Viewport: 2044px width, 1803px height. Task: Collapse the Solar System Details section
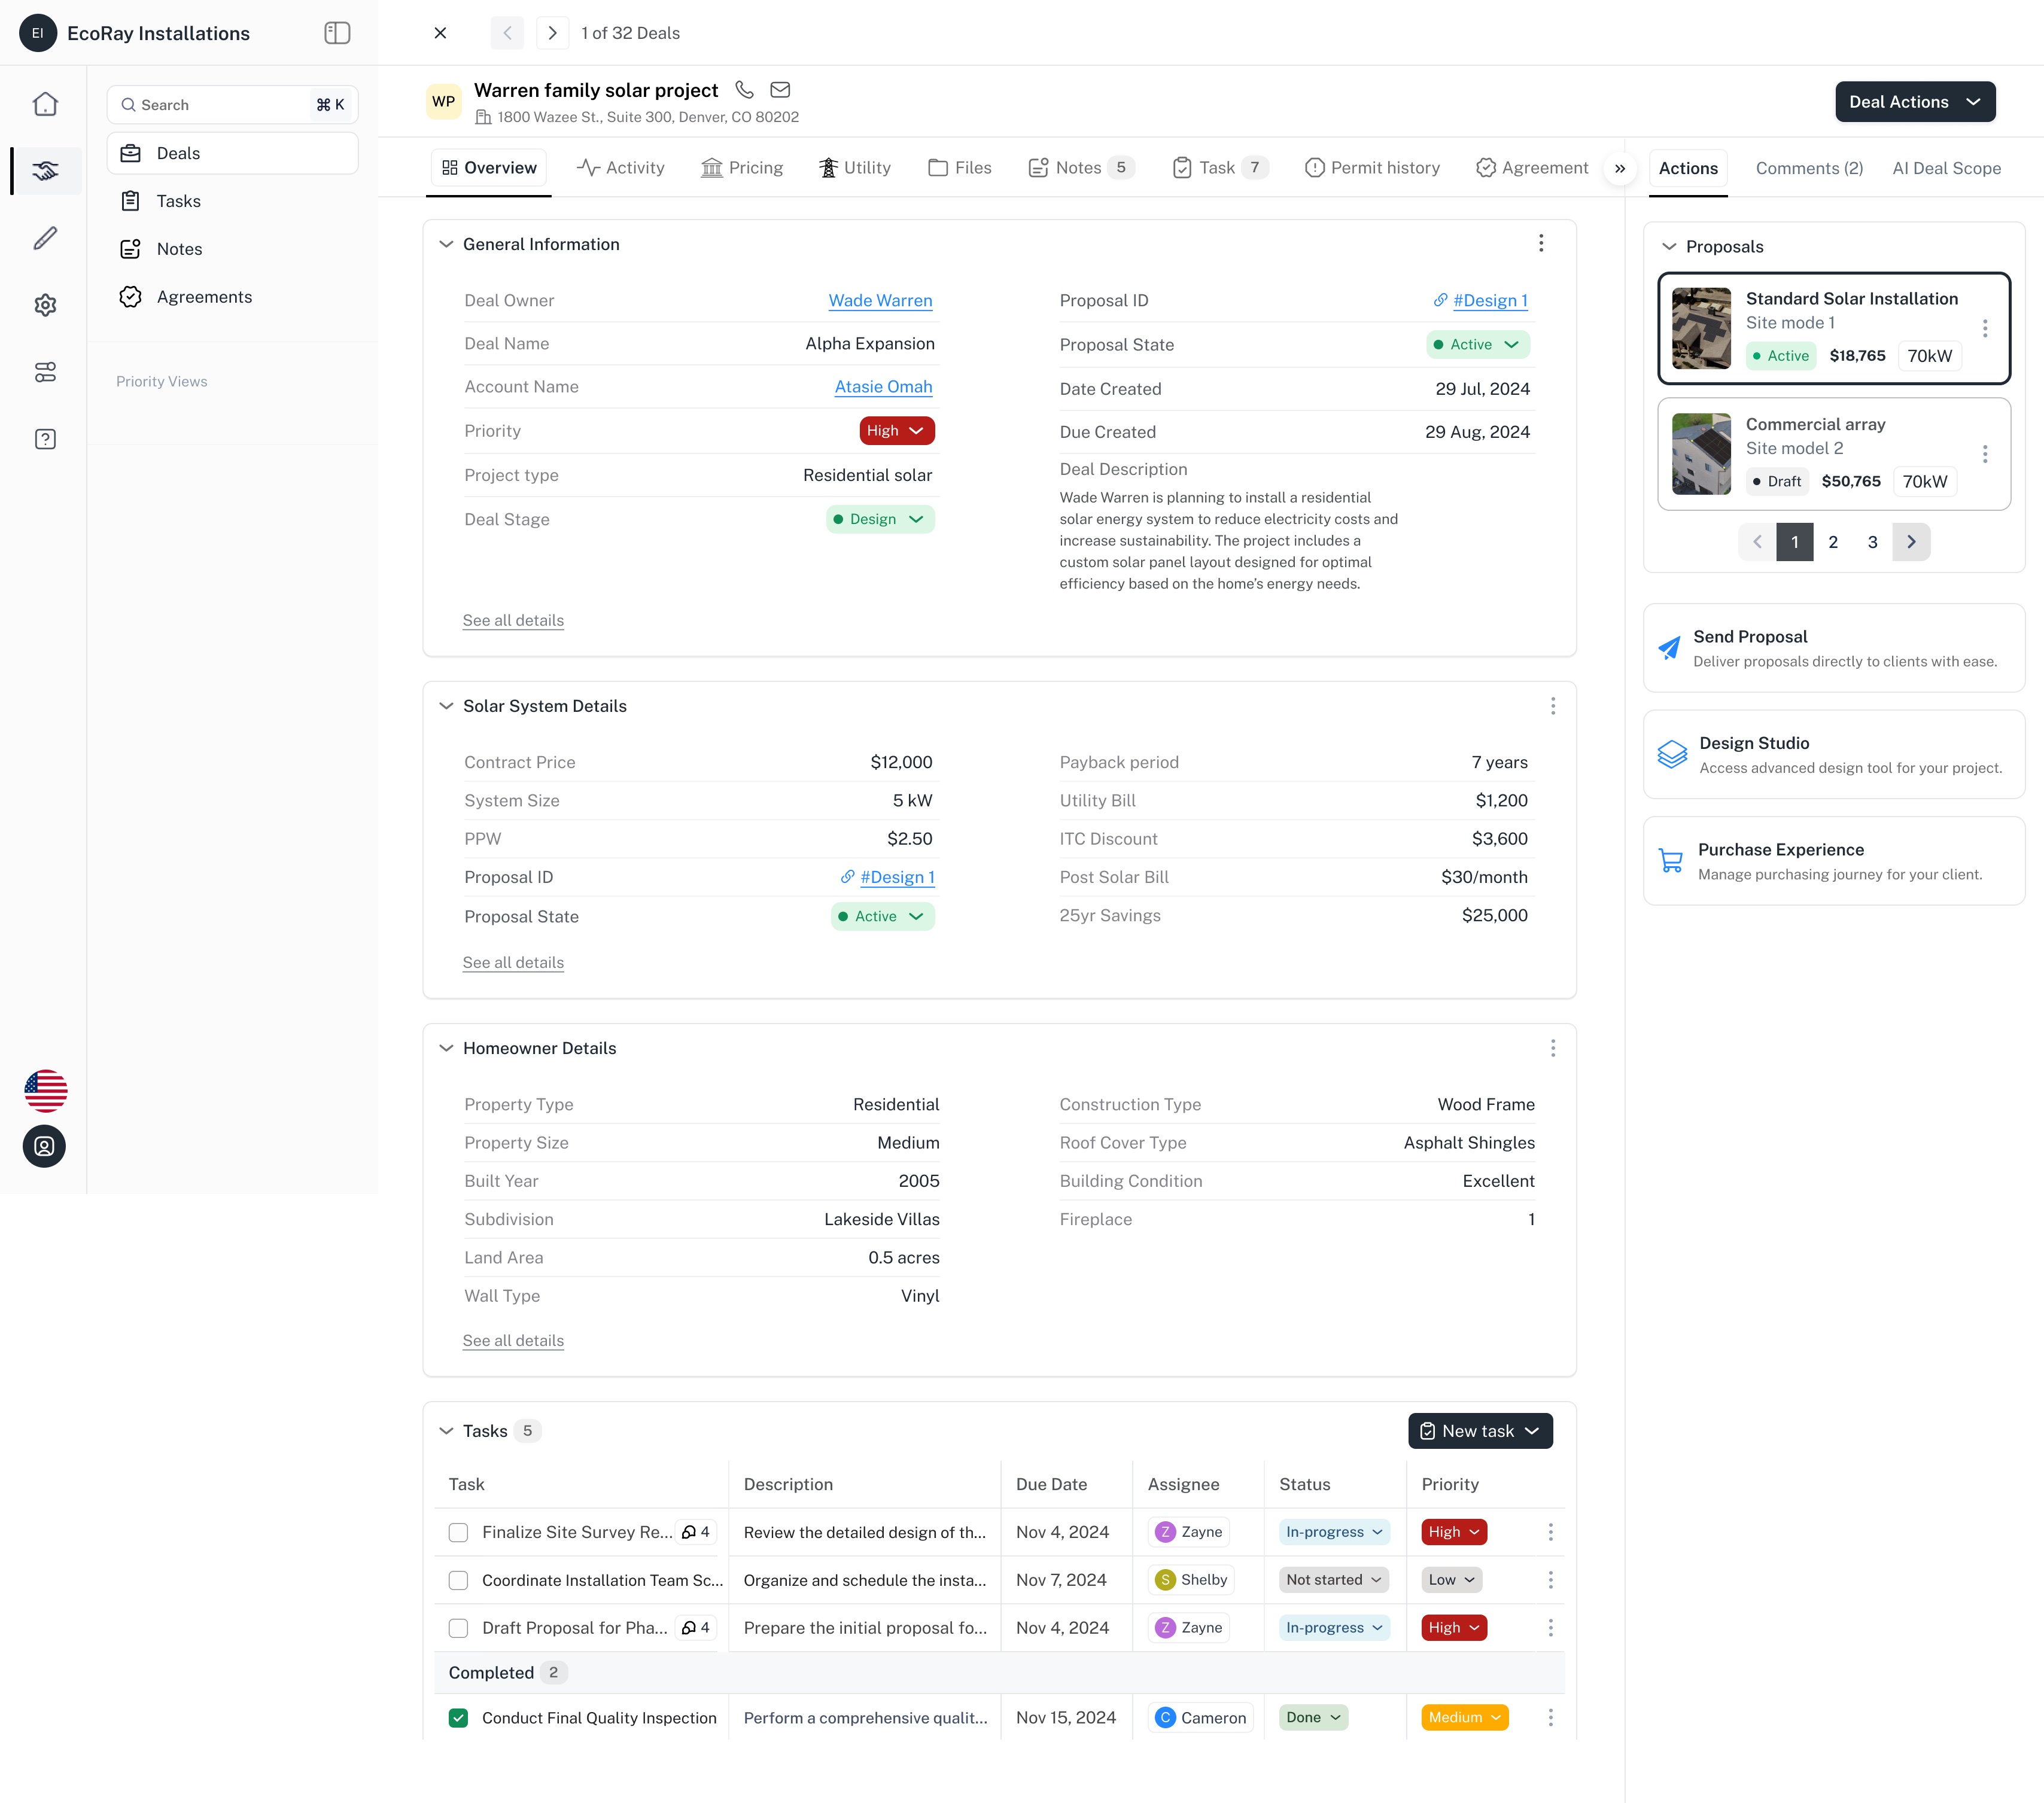pos(446,706)
